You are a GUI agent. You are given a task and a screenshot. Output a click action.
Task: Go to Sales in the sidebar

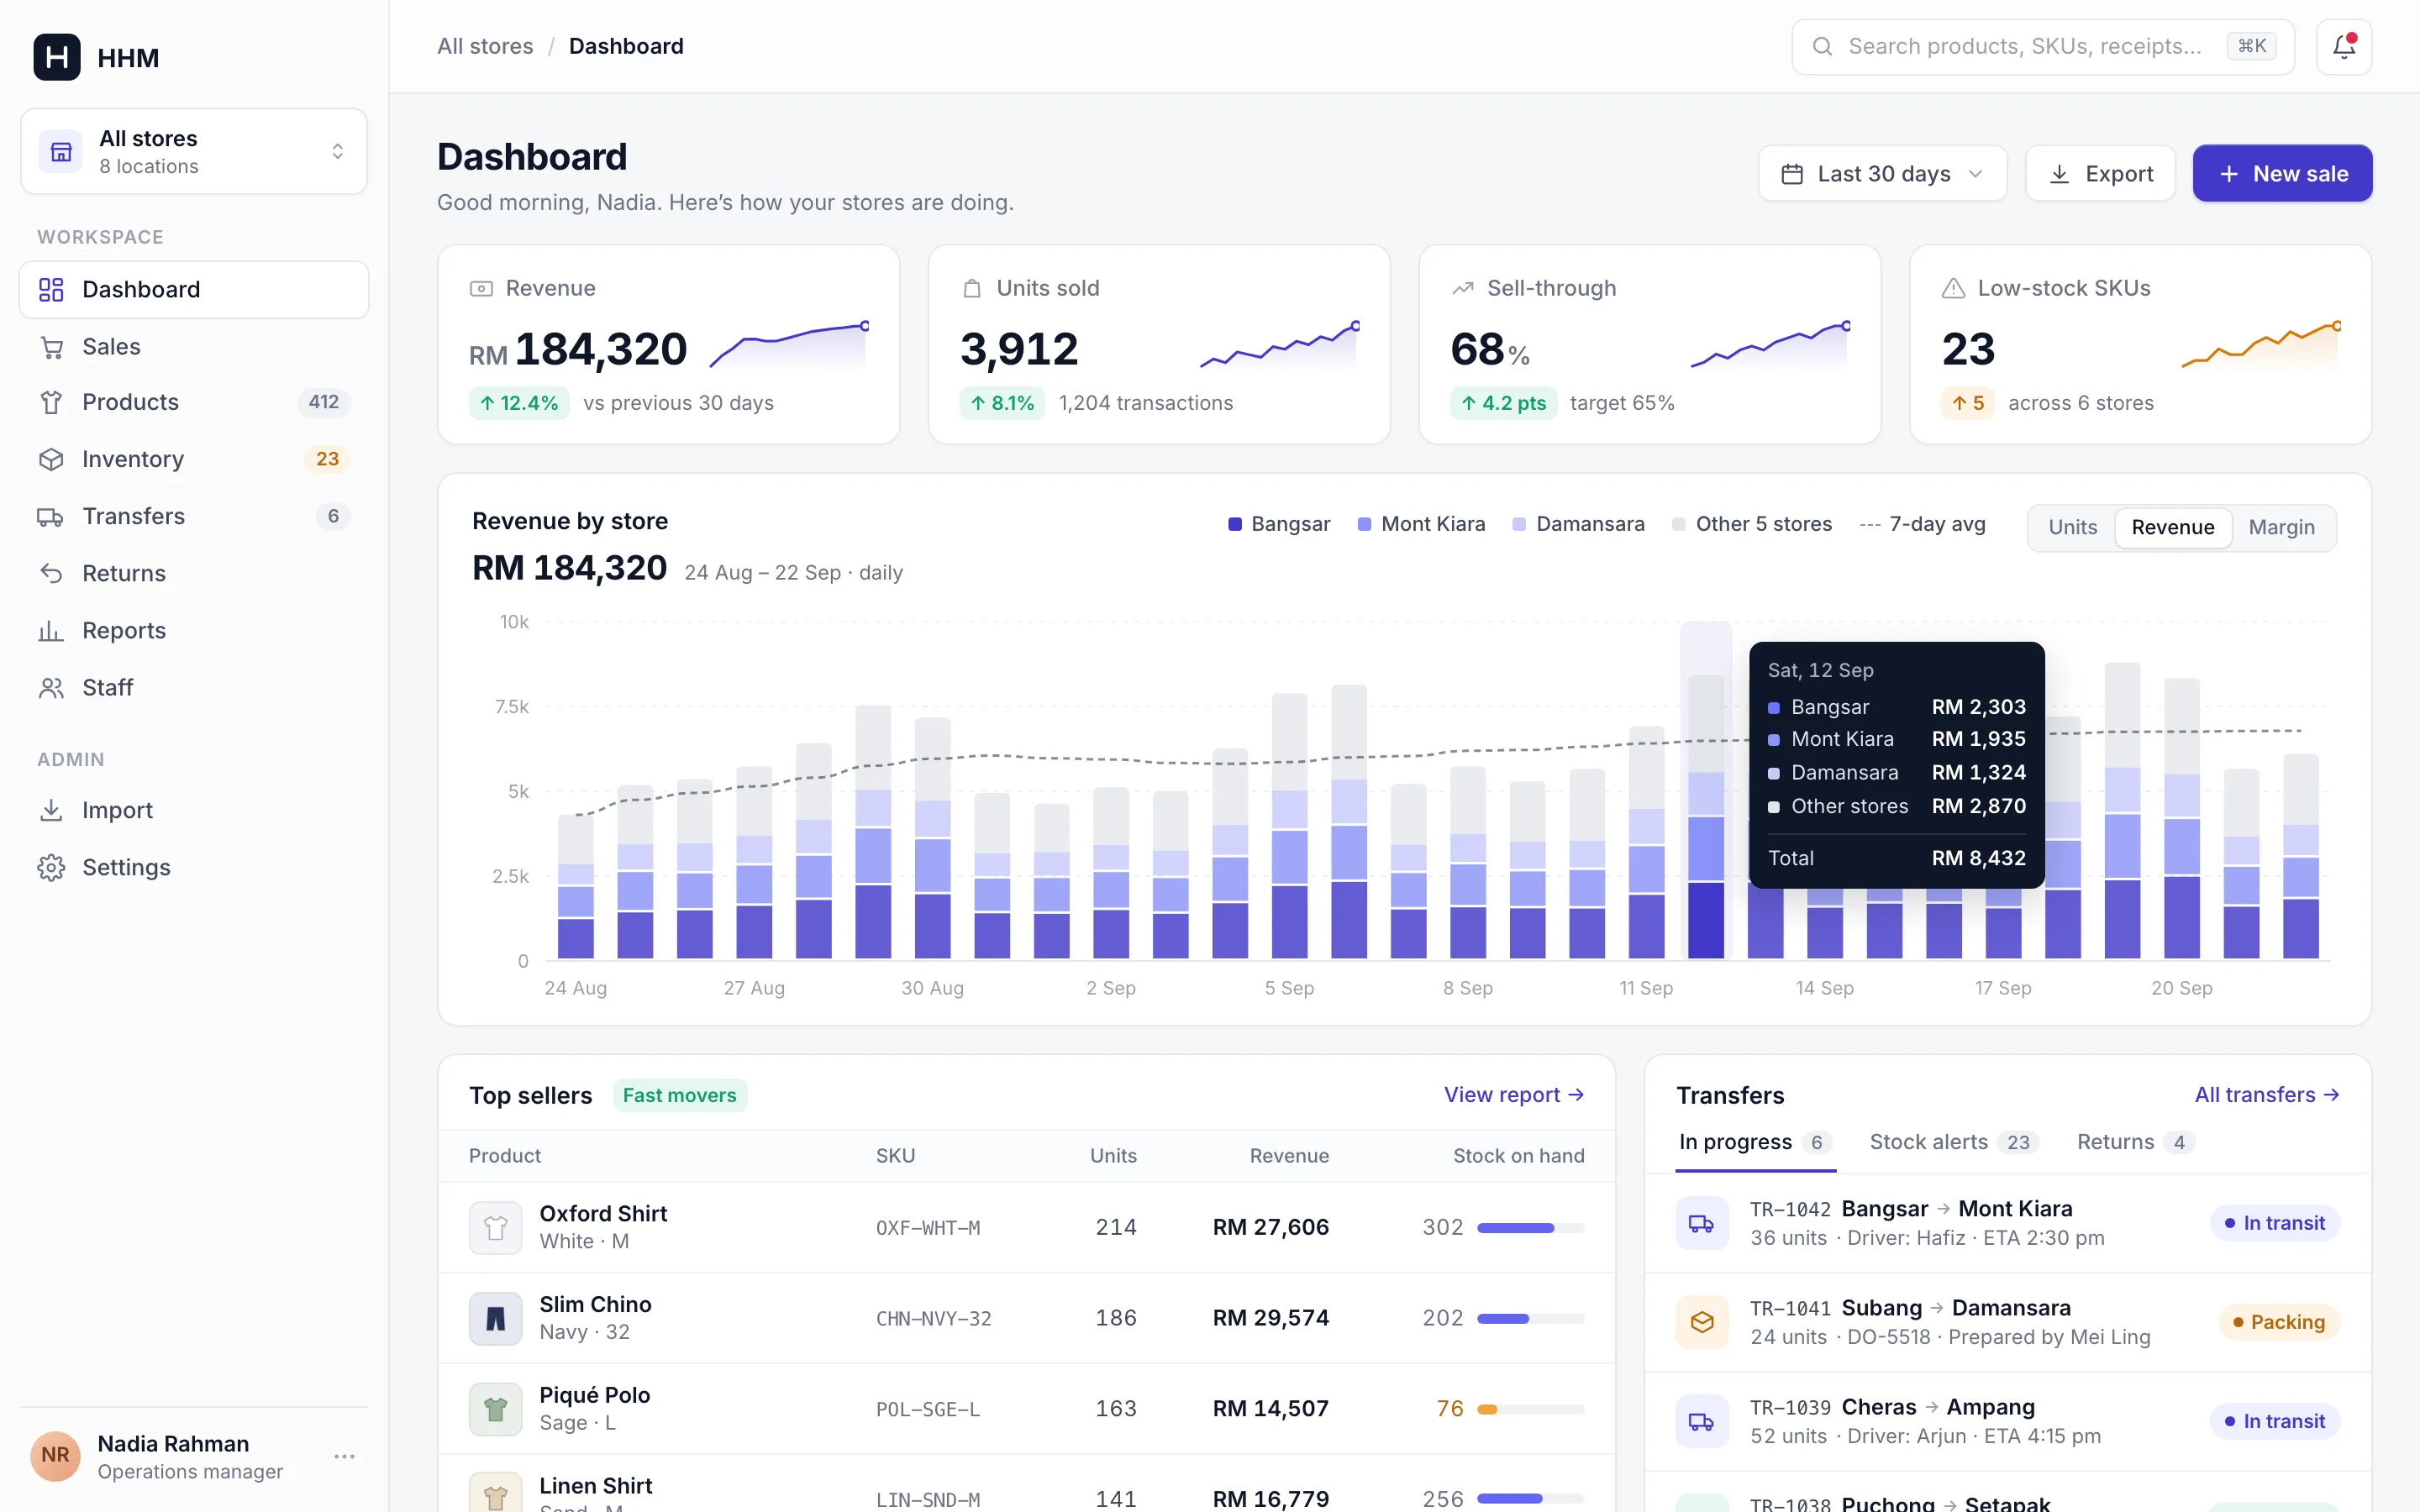pyautogui.click(x=194, y=347)
